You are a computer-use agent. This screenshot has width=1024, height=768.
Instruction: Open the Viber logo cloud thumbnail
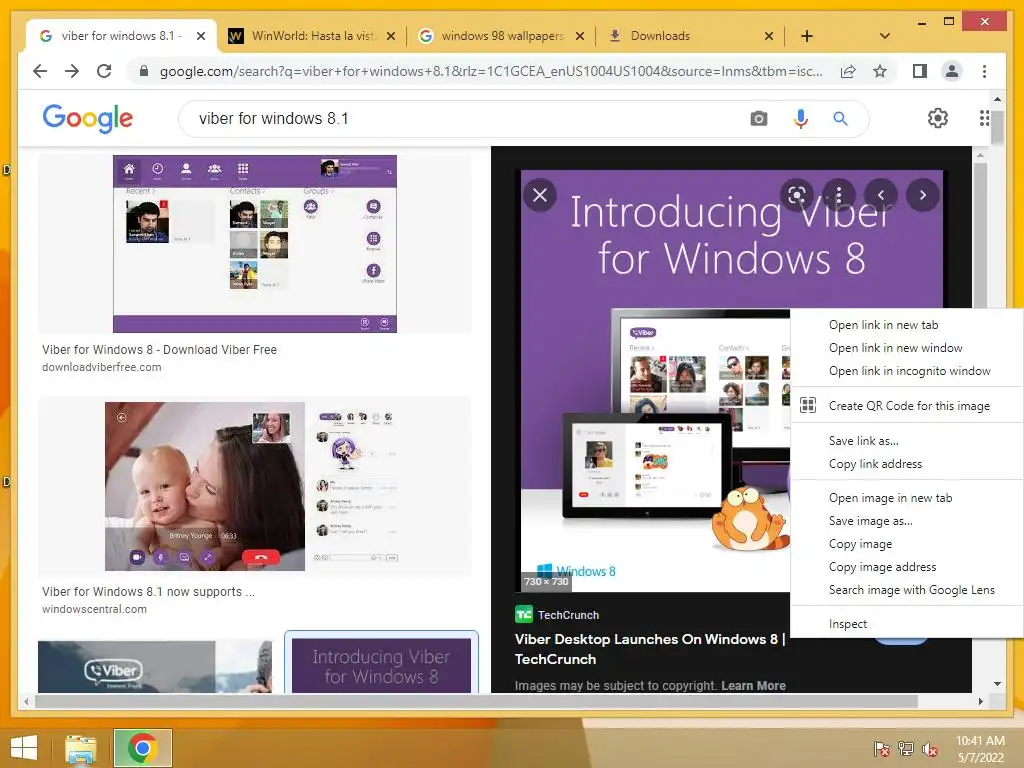coord(155,666)
